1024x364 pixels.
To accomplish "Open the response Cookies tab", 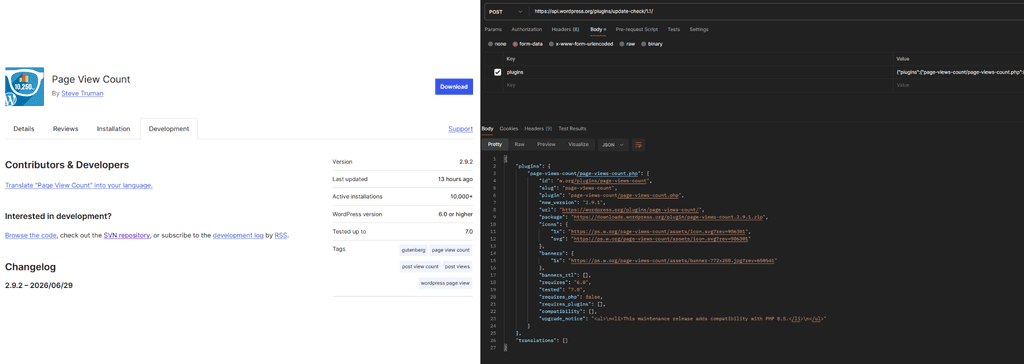I will [x=509, y=129].
